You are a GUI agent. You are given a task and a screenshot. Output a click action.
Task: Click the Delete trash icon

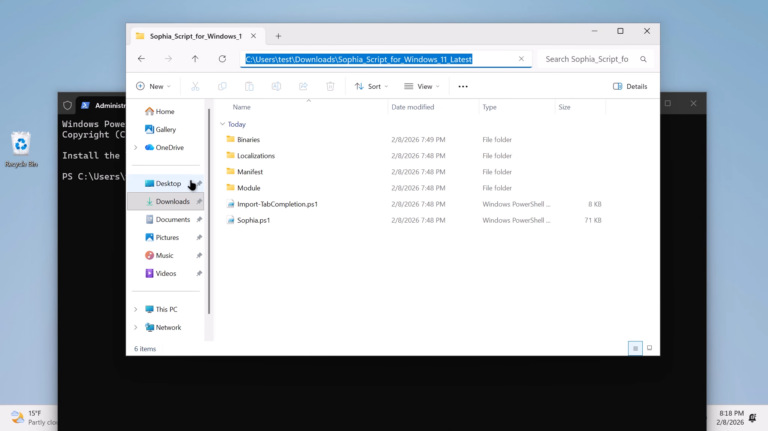(x=330, y=86)
